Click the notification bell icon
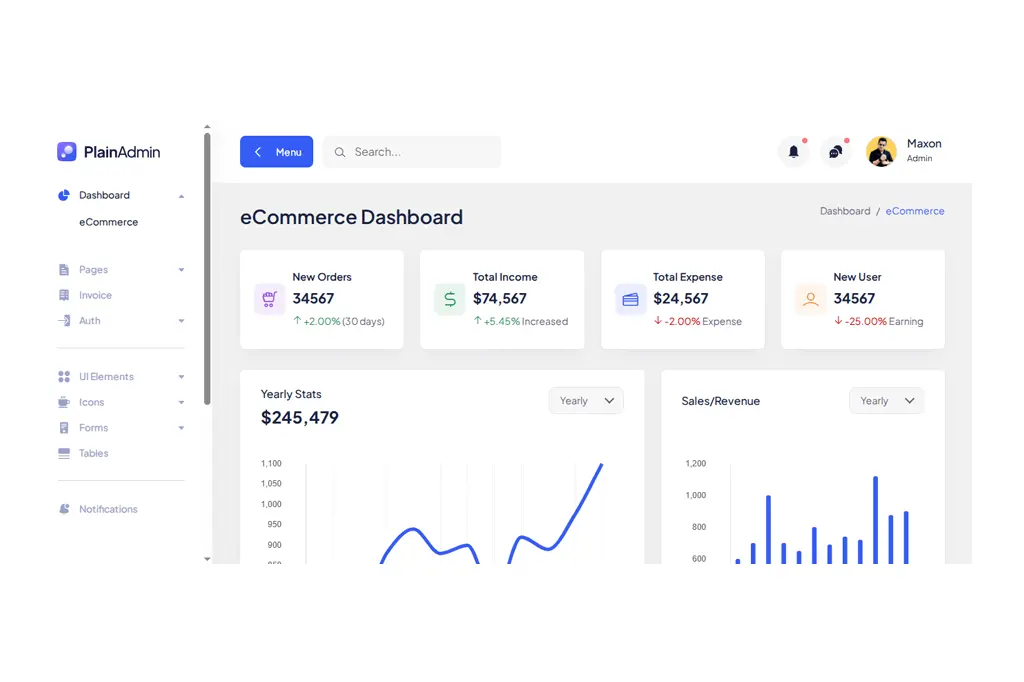1024x682 pixels. [x=793, y=152]
